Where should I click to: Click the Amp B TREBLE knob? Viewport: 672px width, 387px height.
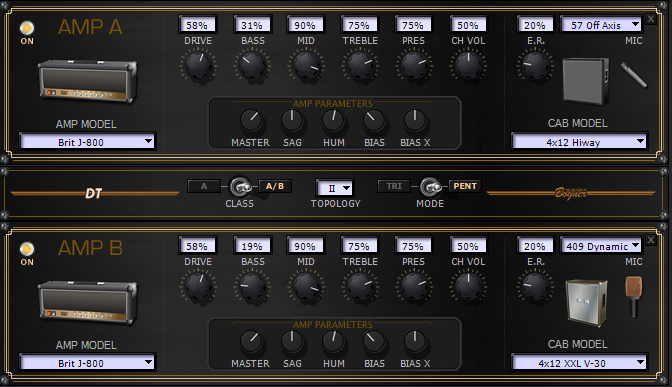tap(360, 286)
